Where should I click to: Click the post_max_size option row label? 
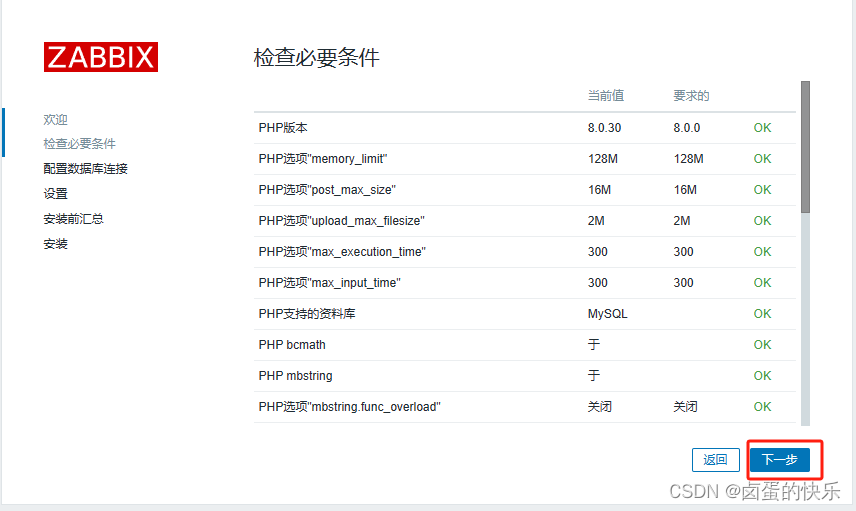(x=328, y=190)
